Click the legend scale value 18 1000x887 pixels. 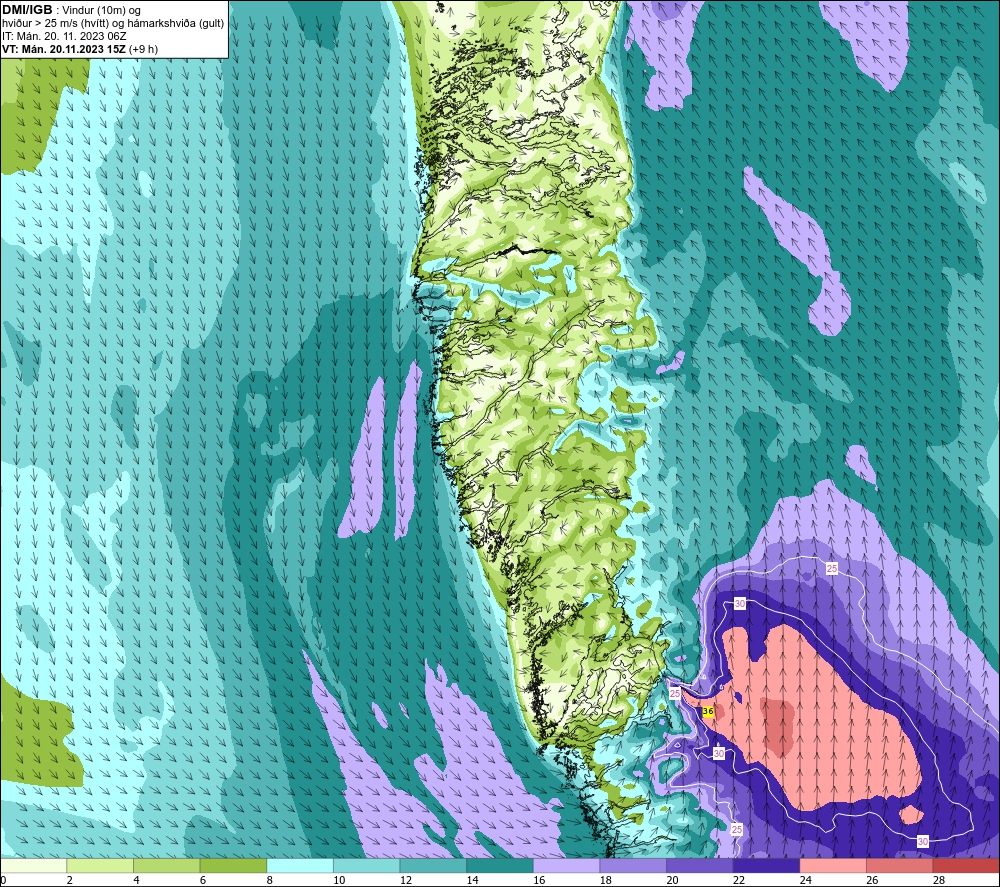(605, 881)
